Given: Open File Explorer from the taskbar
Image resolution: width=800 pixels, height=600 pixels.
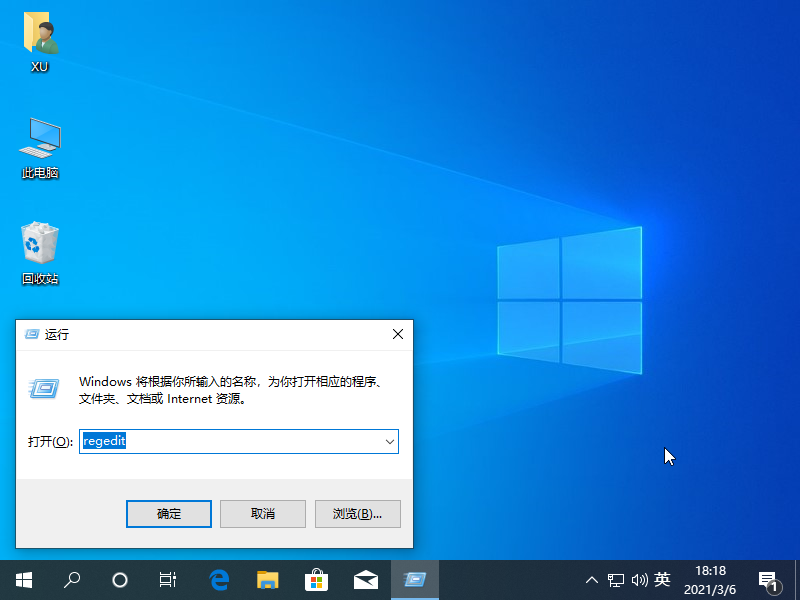Looking at the screenshot, I should coord(267,580).
